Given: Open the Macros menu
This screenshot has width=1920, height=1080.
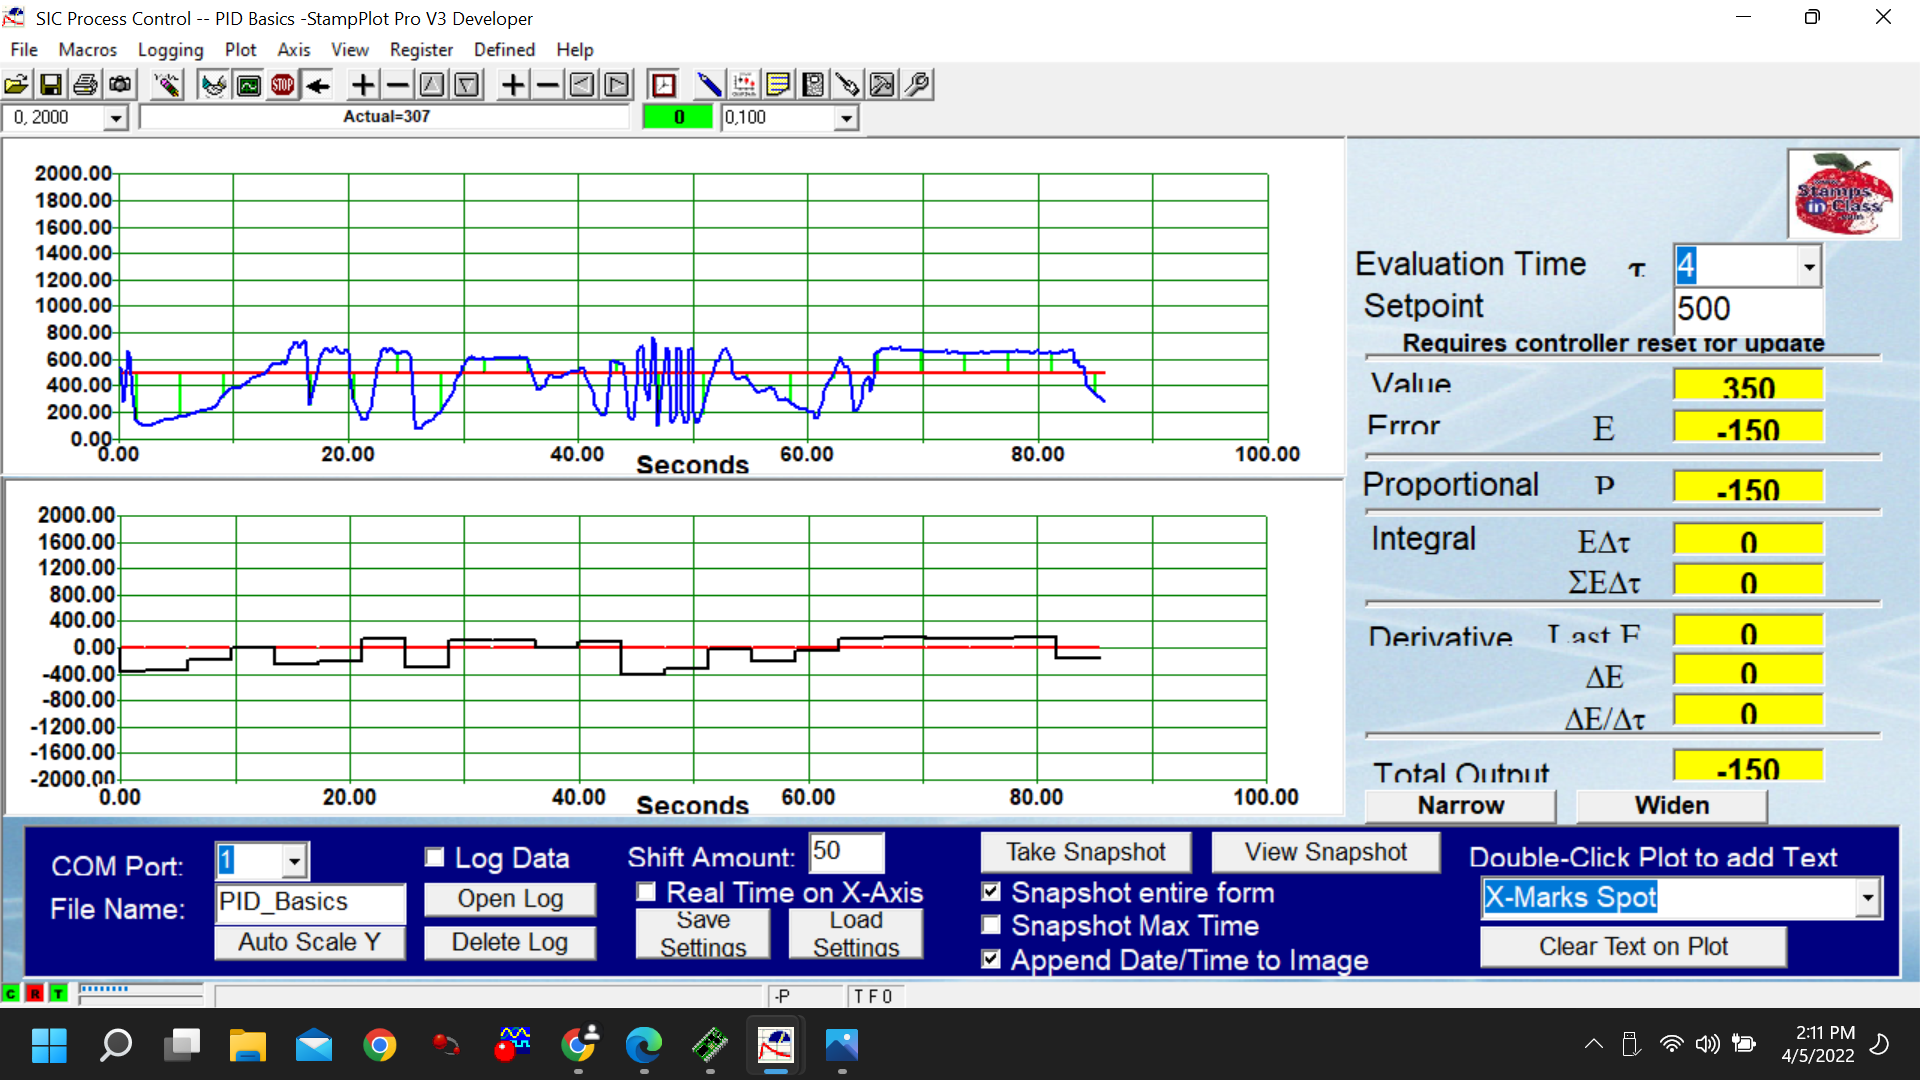Looking at the screenshot, I should [87, 49].
